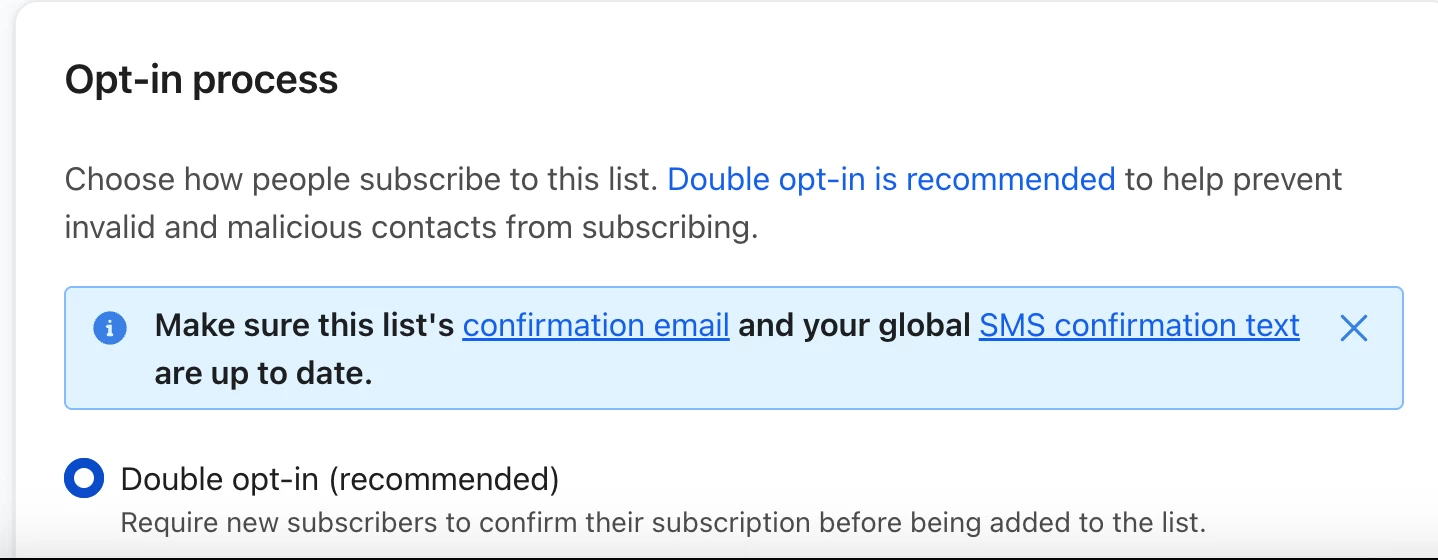Click the "and your global" banner text
Viewport: 1438px width, 560px height.
pyautogui.click(x=855, y=326)
